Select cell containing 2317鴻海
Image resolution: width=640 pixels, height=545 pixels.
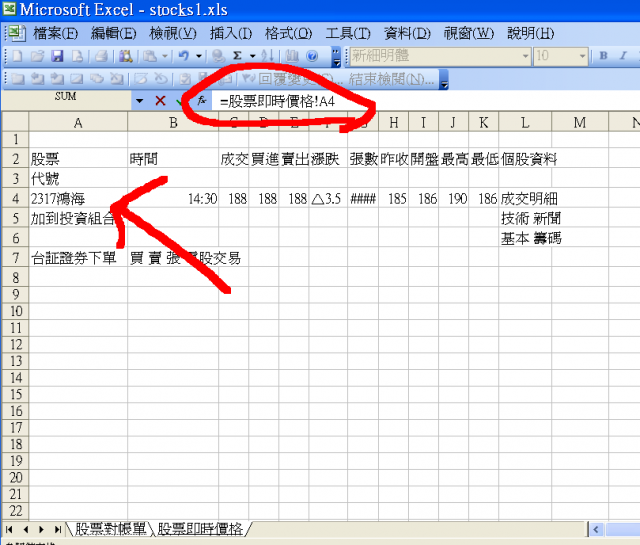point(78,198)
